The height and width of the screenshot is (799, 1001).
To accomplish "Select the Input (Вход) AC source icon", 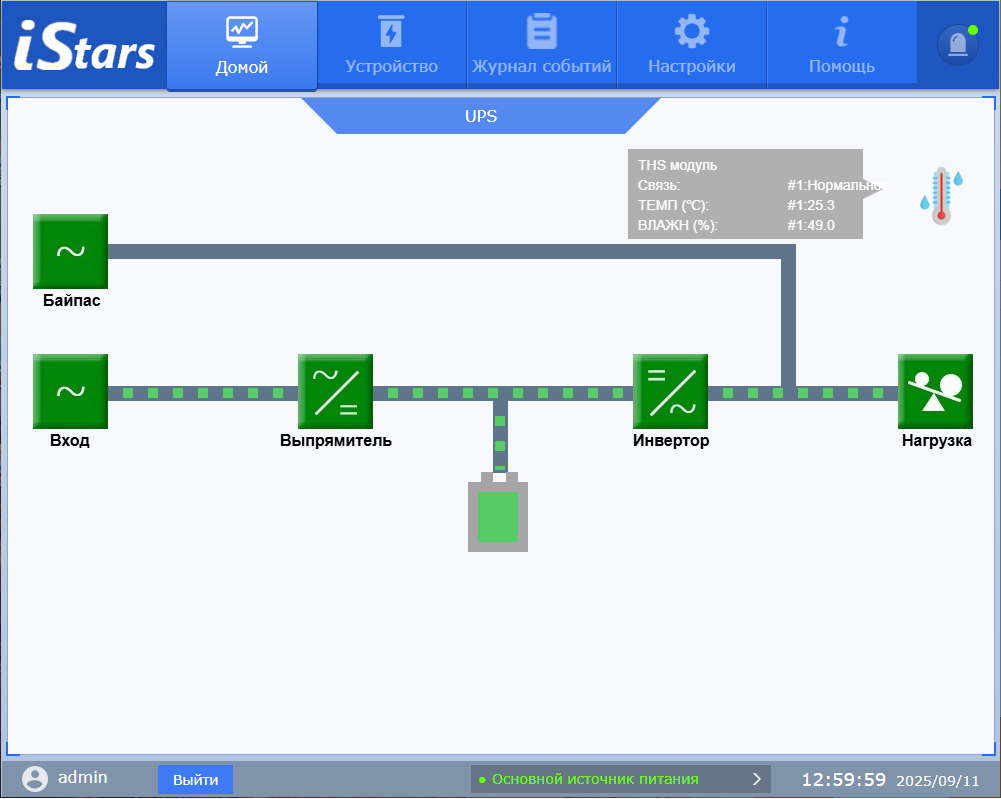I will (70, 391).
